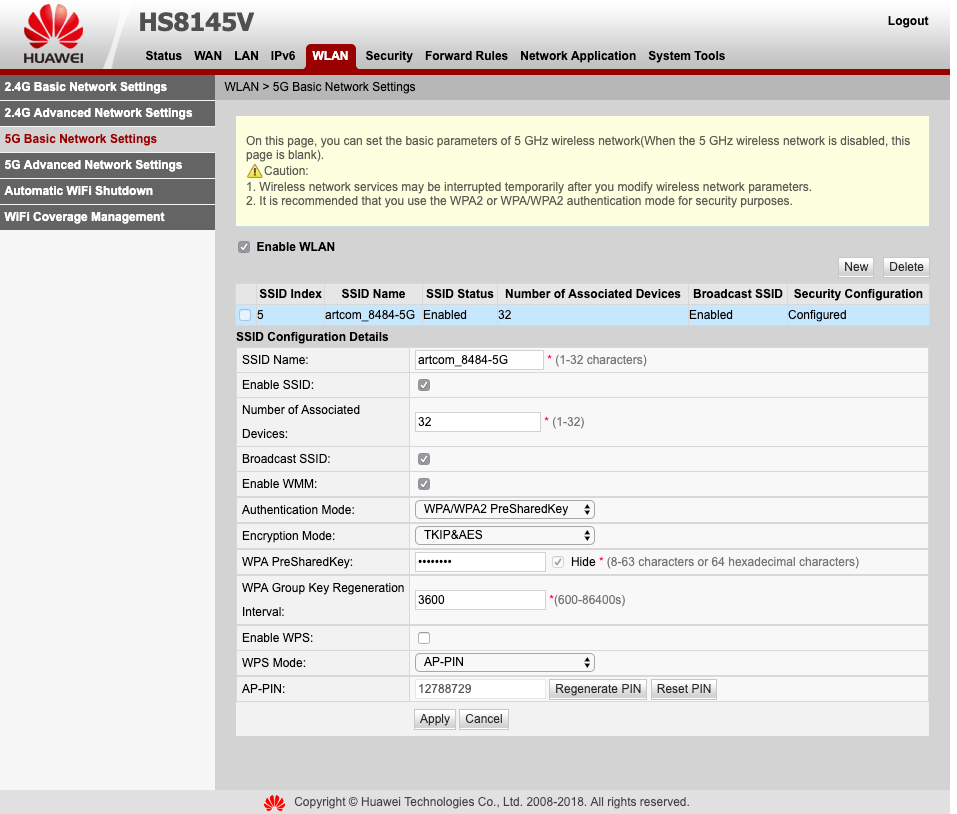The image size is (957, 814).
Task: Click the Cancel button
Action: (x=484, y=719)
